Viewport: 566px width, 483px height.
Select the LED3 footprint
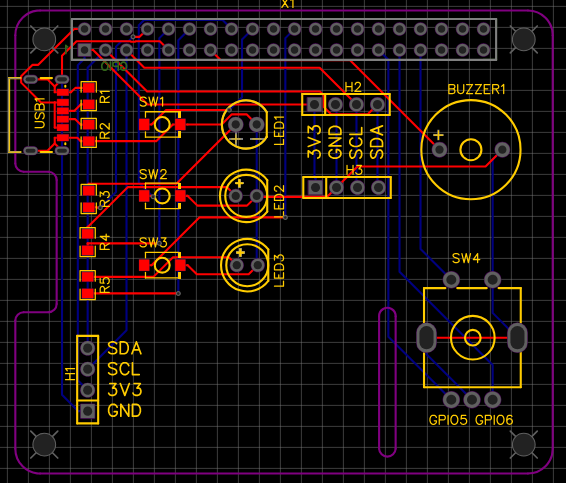(x=245, y=265)
